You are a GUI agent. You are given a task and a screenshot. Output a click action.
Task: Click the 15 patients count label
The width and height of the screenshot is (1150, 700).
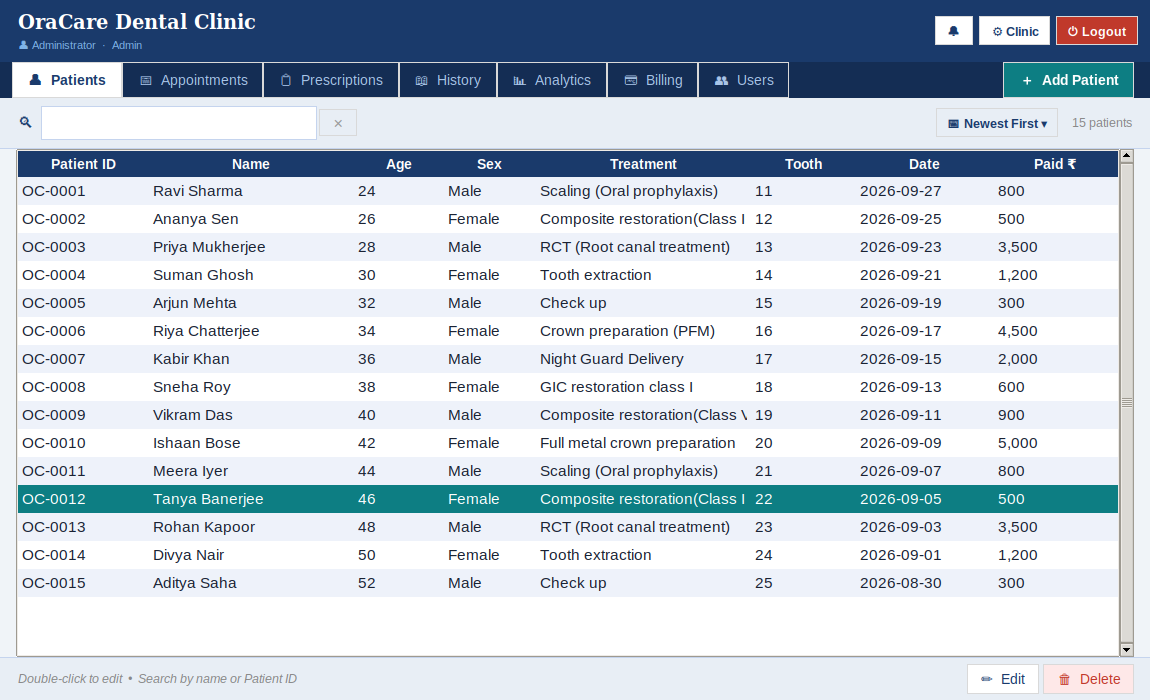(1102, 123)
